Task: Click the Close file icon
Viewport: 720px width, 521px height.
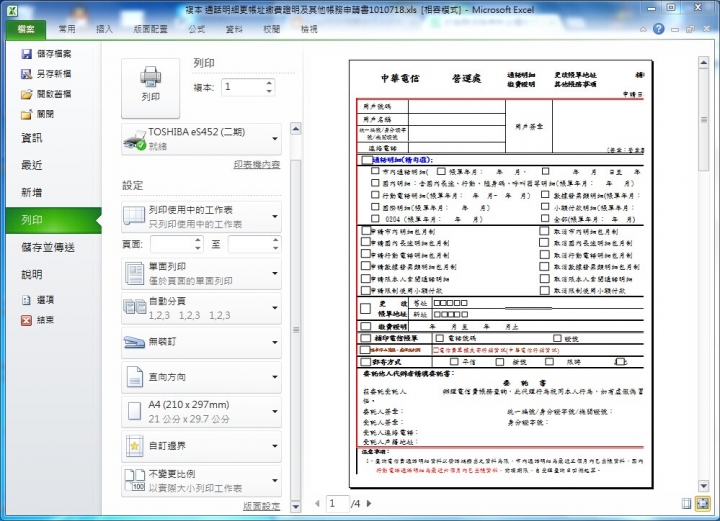Action: [x=27, y=114]
